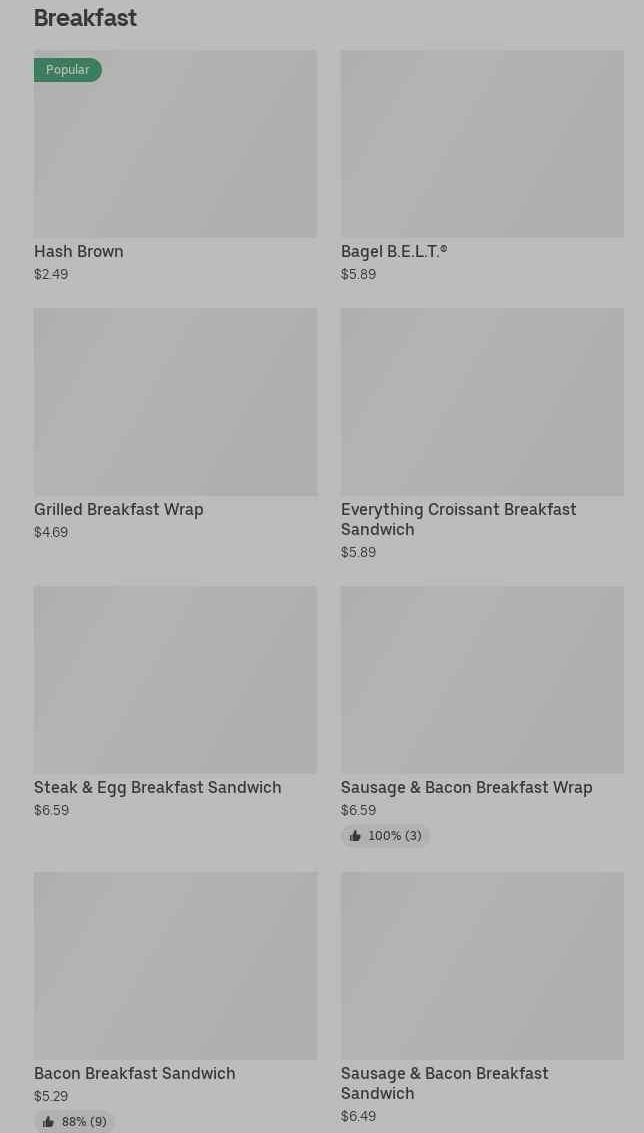This screenshot has width=644, height=1133.
Task: Open the Everything Croissant Breakfast Sandwich photo
Action: click(x=482, y=402)
